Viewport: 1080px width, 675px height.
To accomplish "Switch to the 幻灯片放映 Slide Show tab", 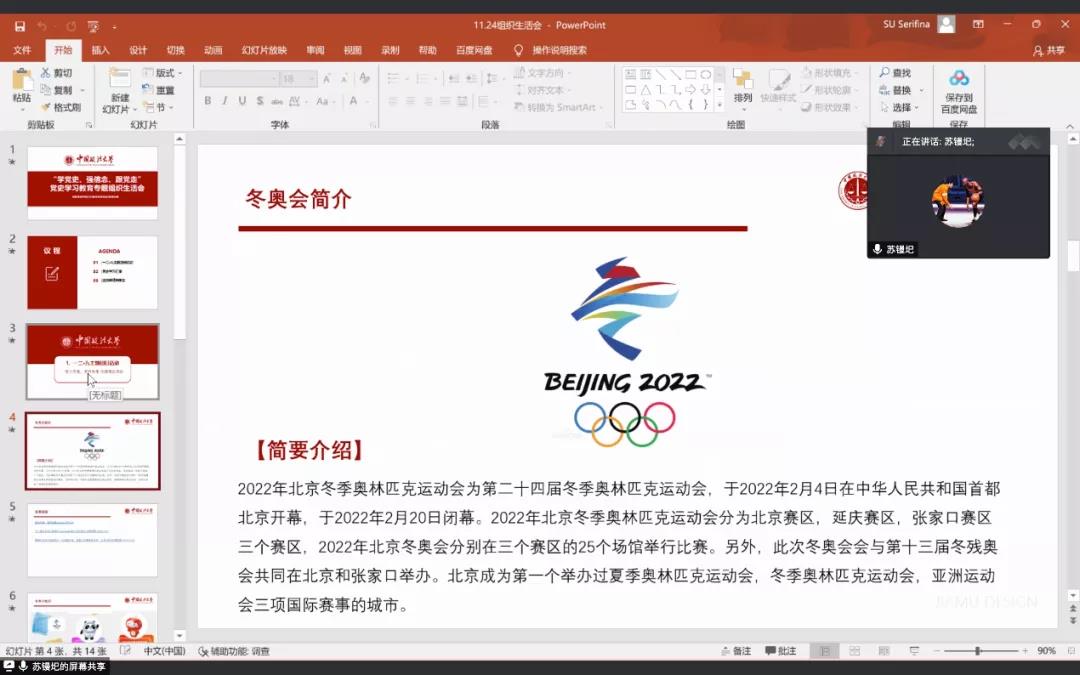I will point(264,50).
